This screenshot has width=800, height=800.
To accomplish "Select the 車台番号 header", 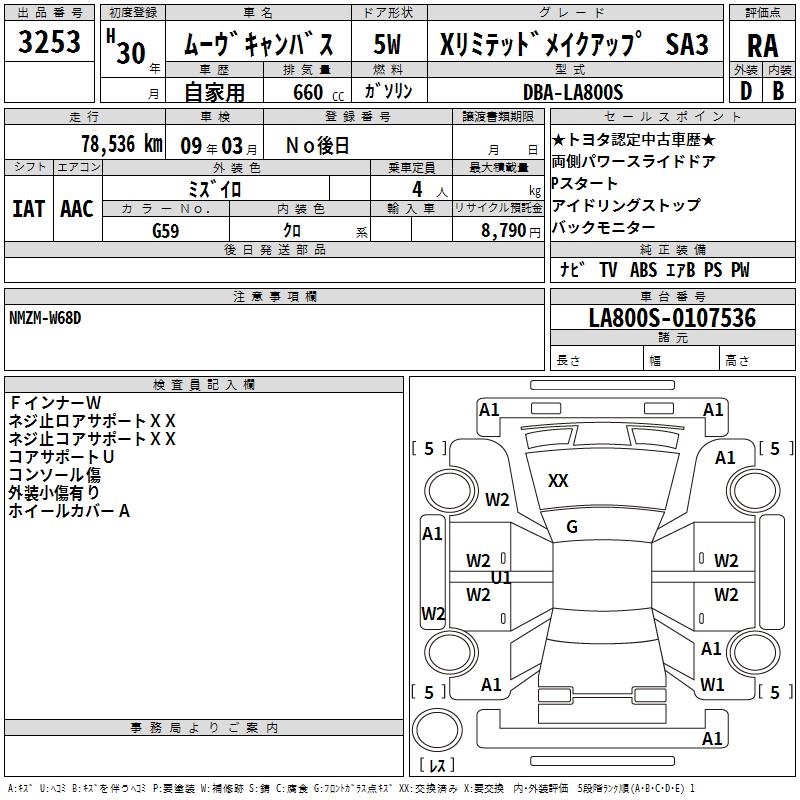I will click(672, 296).
